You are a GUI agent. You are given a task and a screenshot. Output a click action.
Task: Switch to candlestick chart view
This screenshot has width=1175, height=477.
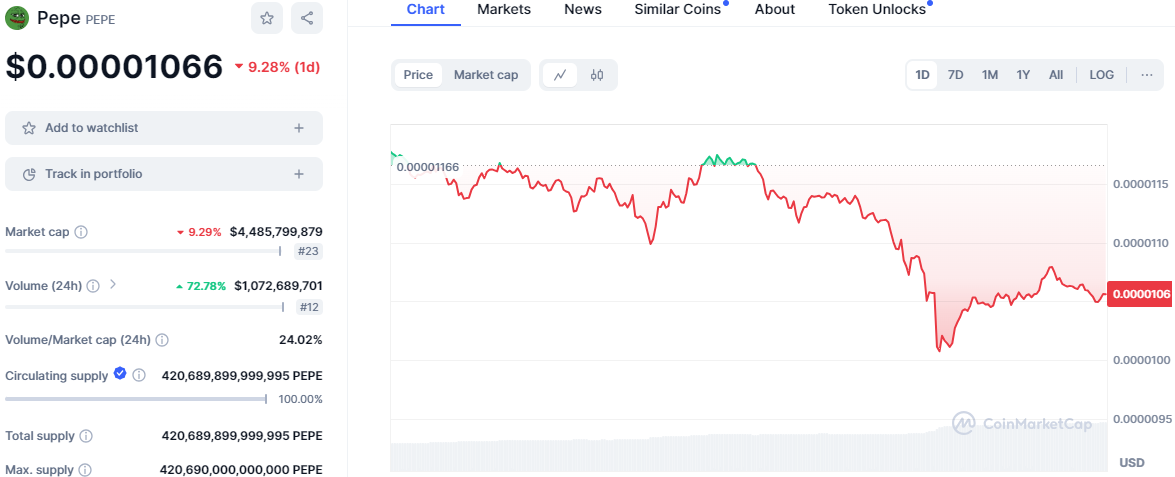[x=596, y=75]
